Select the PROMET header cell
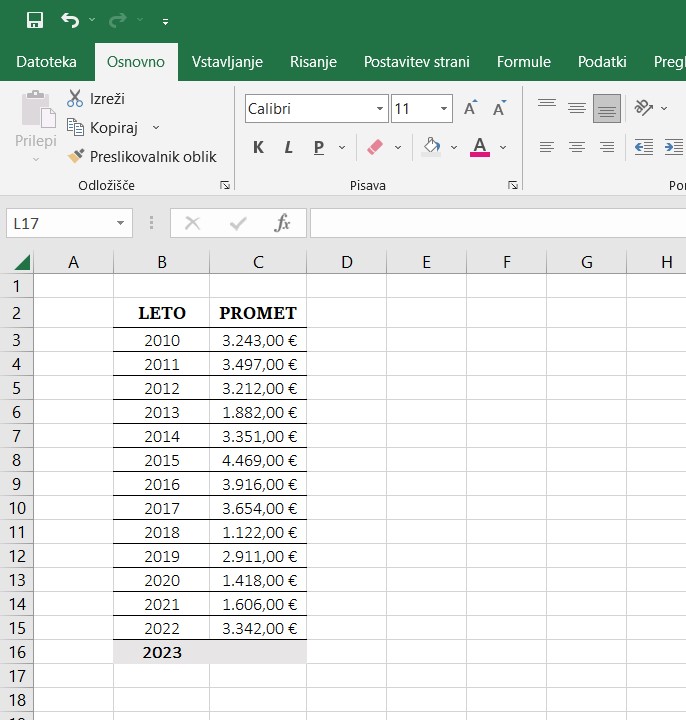This screenshot has width=686, height=720. pos(258,313)
